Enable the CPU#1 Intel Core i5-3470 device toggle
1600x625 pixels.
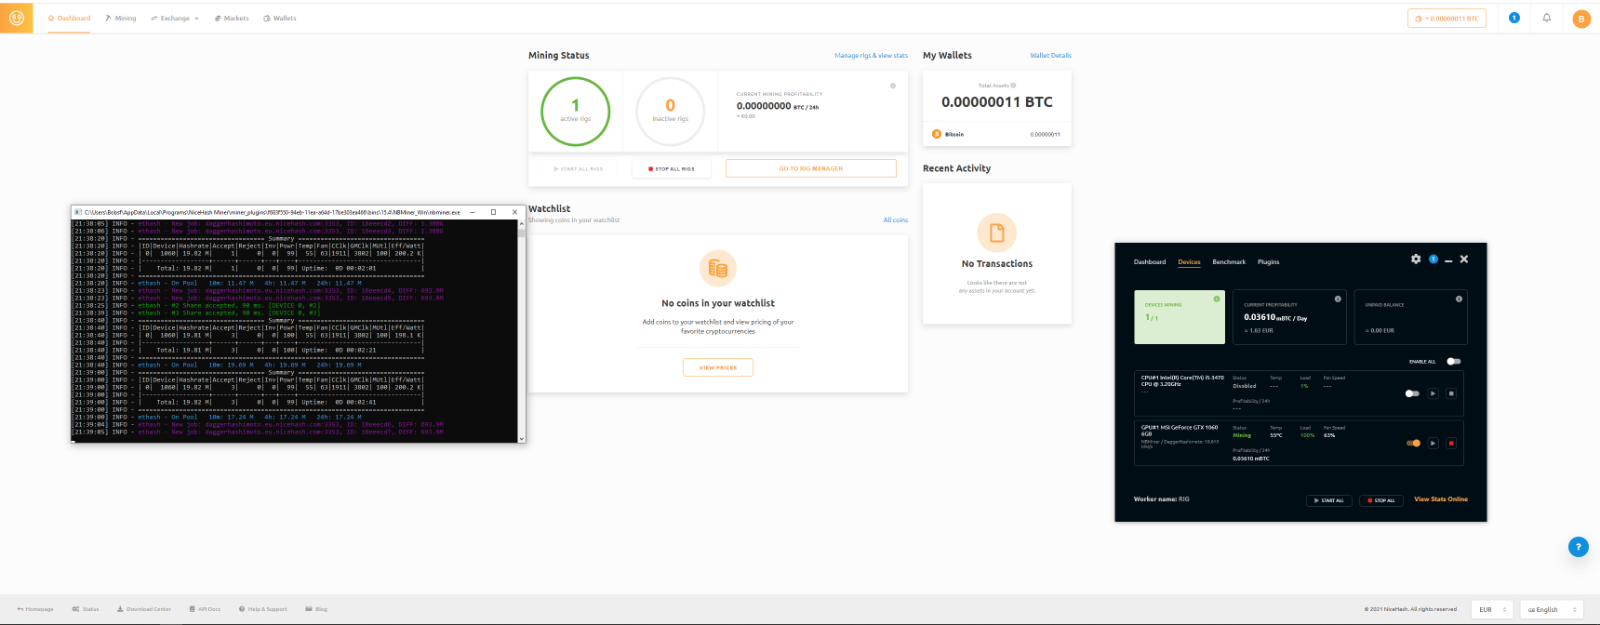[1412, 393]
